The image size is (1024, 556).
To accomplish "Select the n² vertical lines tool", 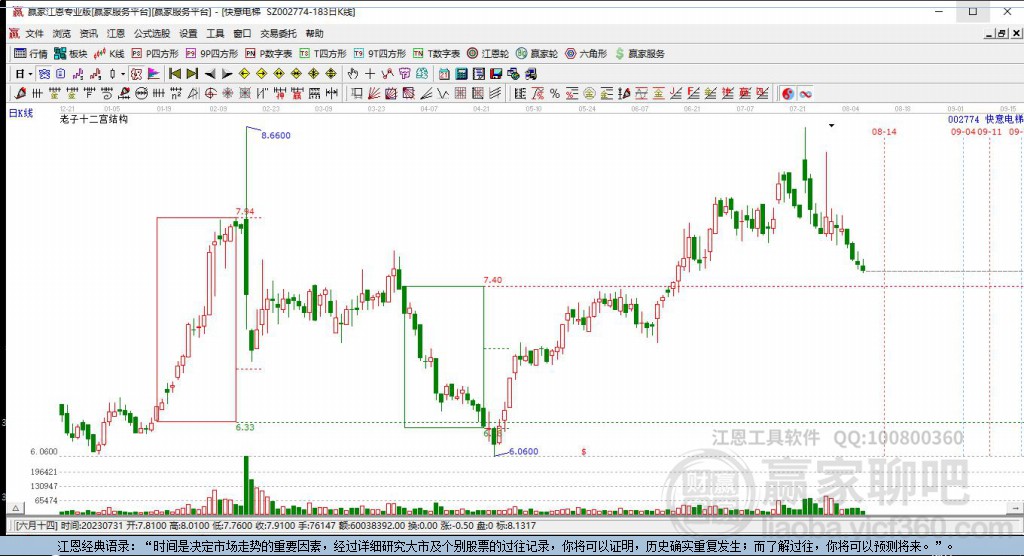I will point(176,93).
